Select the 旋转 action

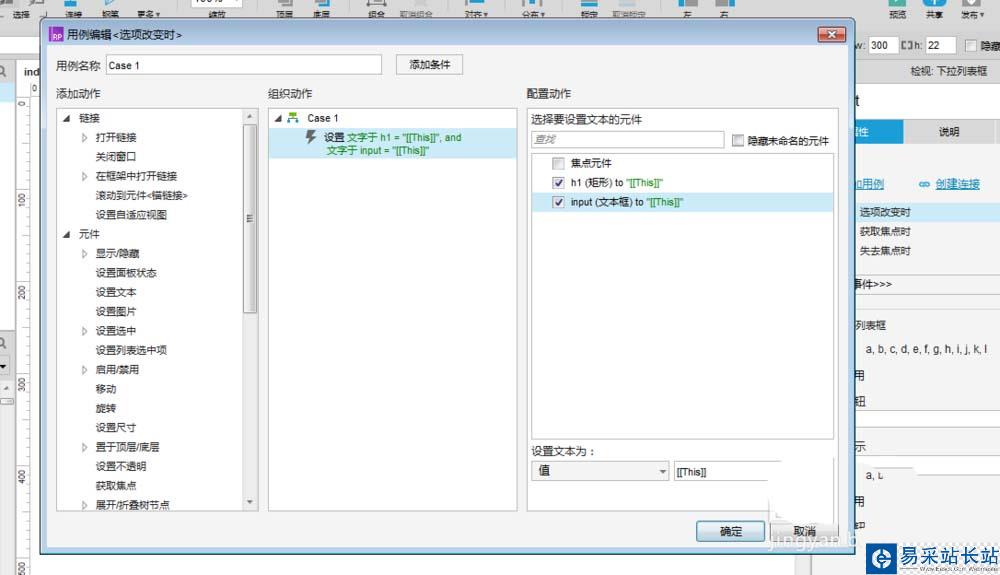pyautogui.click(x=106, y=408)
